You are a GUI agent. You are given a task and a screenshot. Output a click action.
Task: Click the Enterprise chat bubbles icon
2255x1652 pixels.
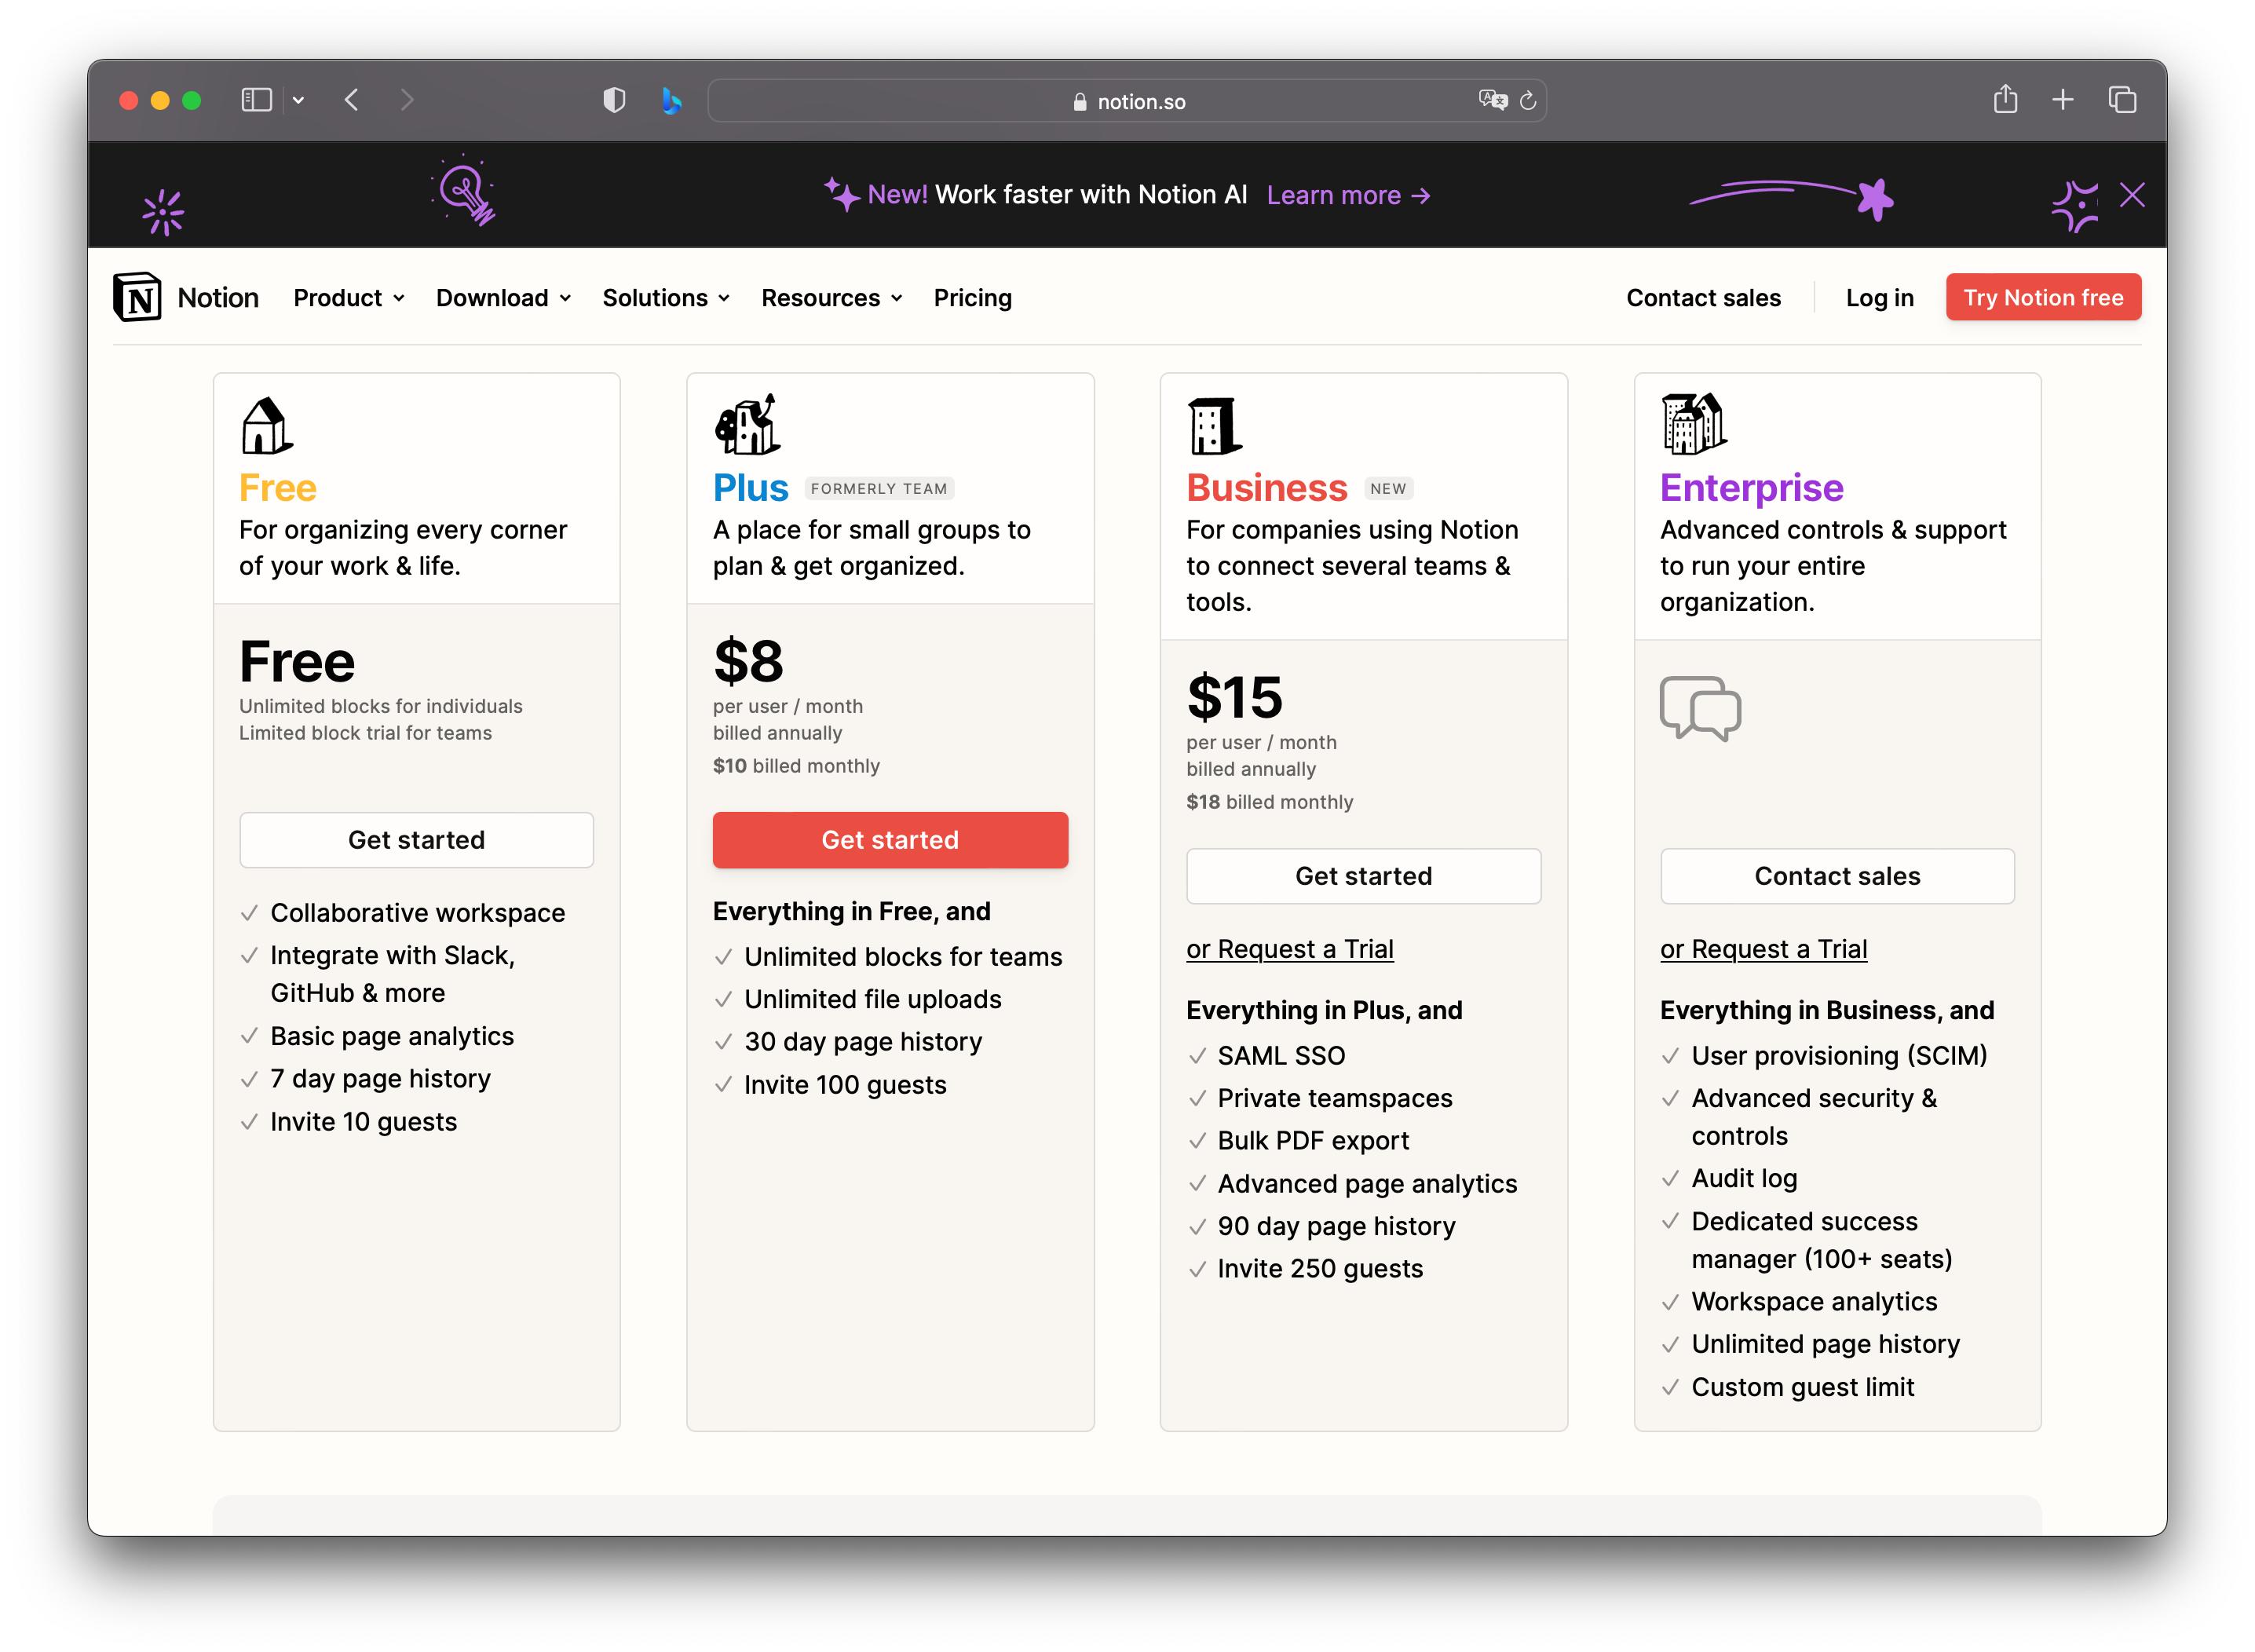tap(1700, 708)
